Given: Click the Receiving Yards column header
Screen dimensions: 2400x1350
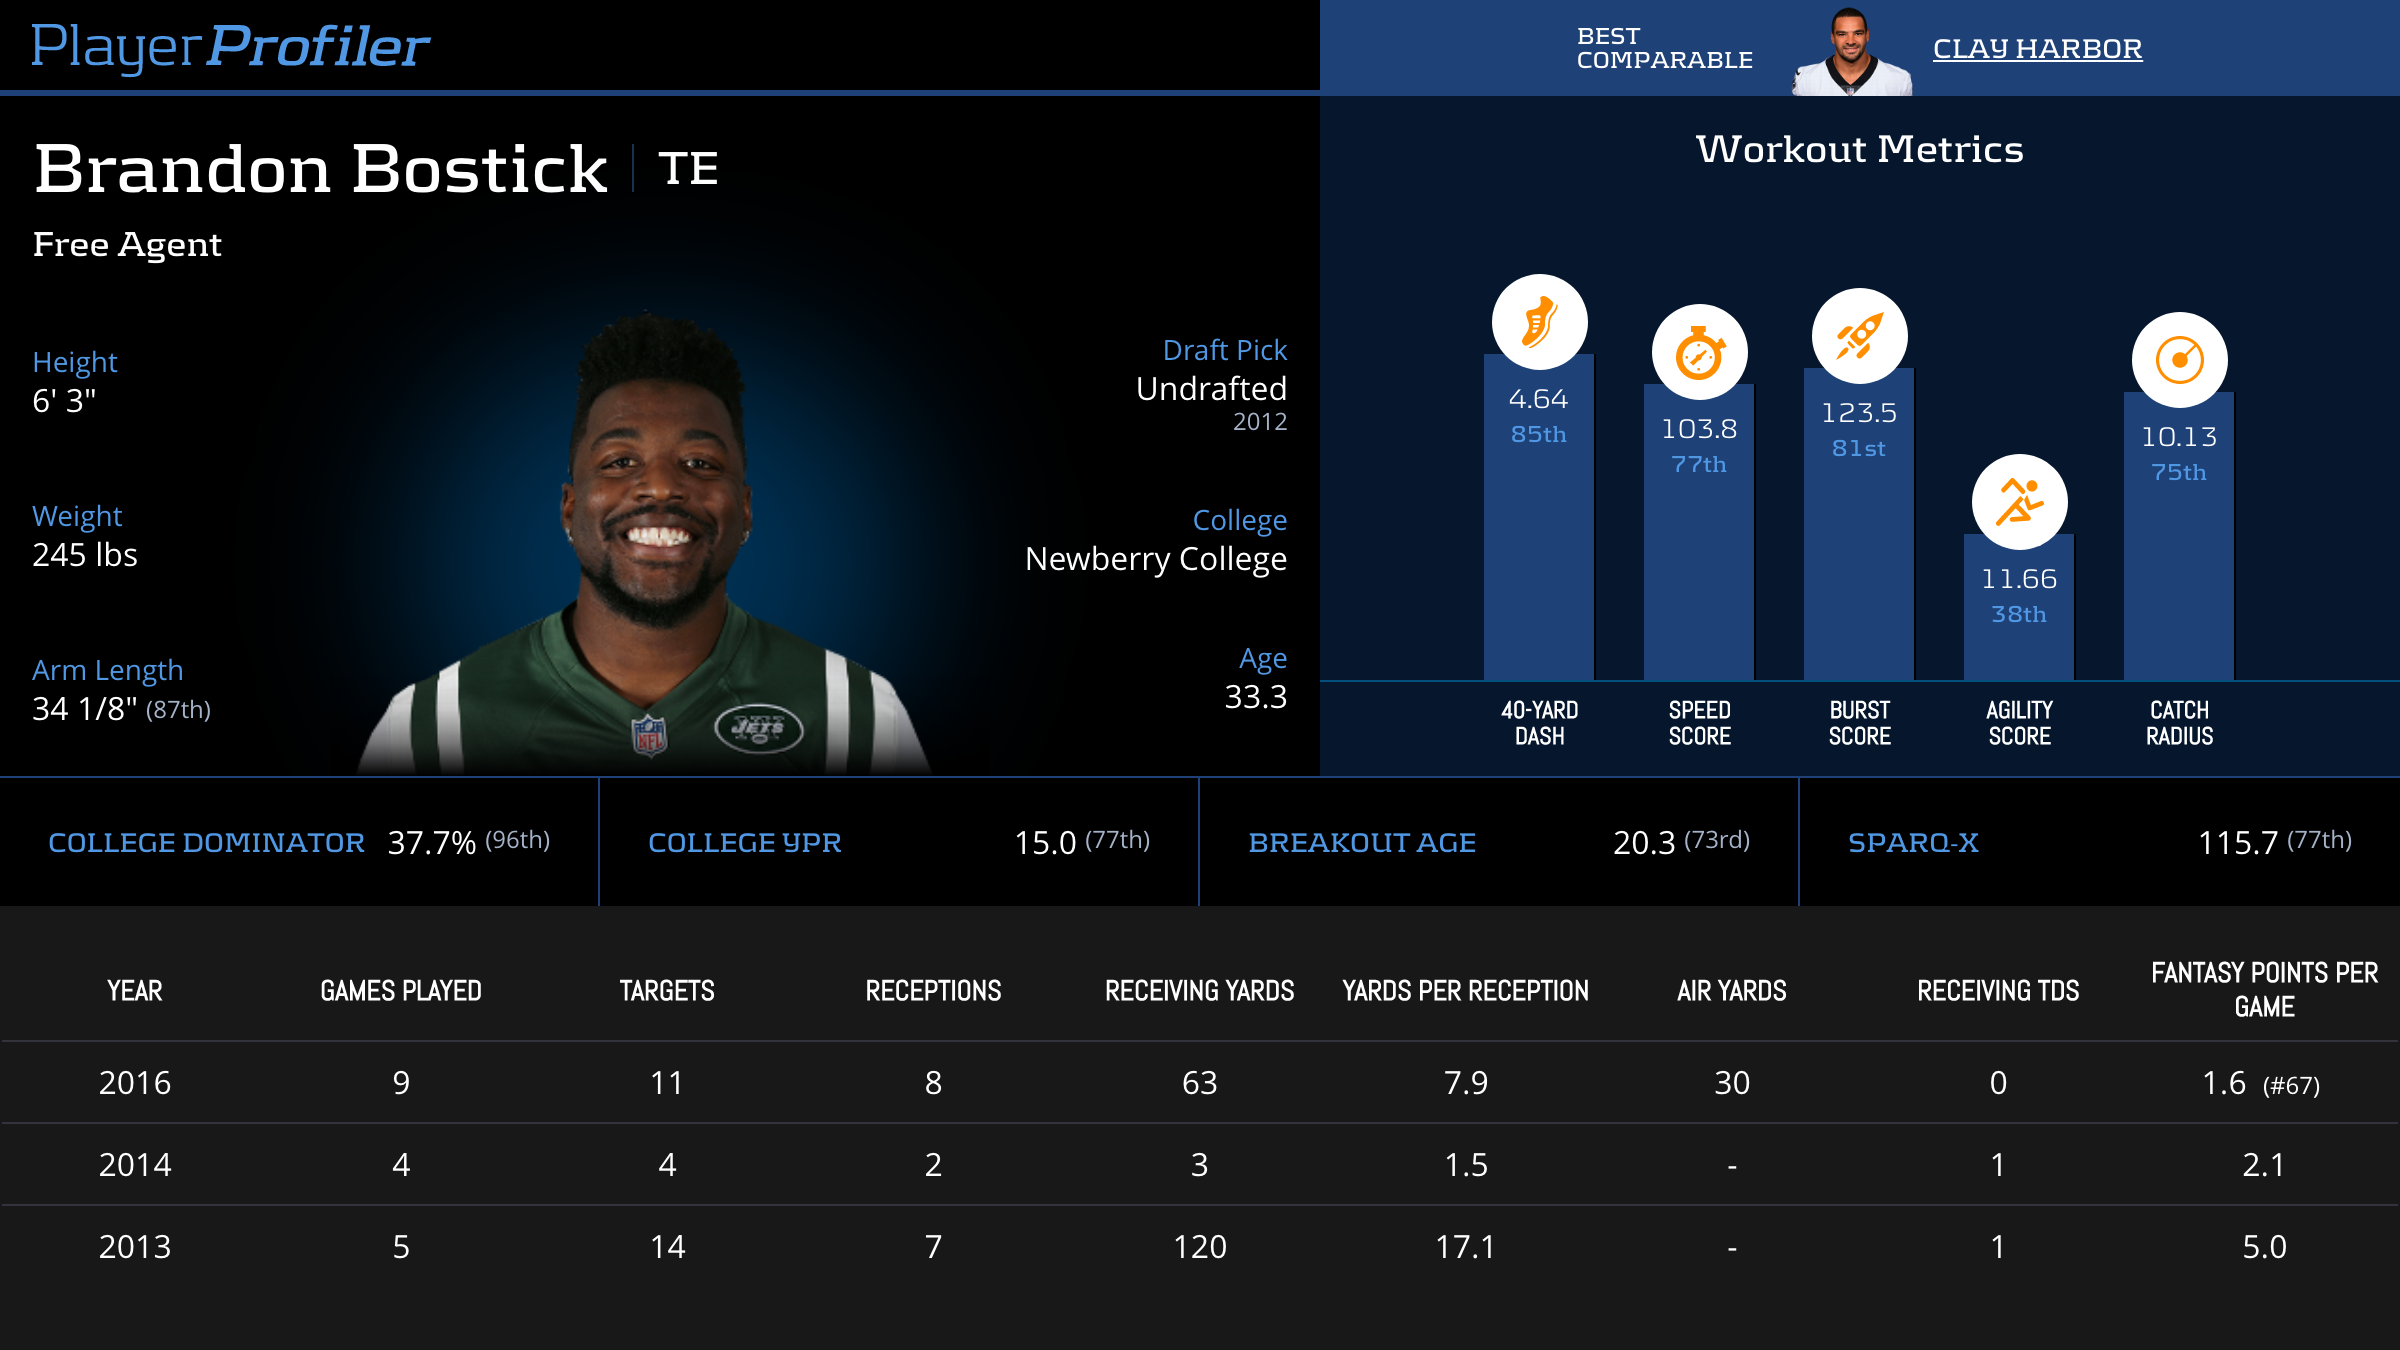Looking at the screenshot, I should 1199,991.
